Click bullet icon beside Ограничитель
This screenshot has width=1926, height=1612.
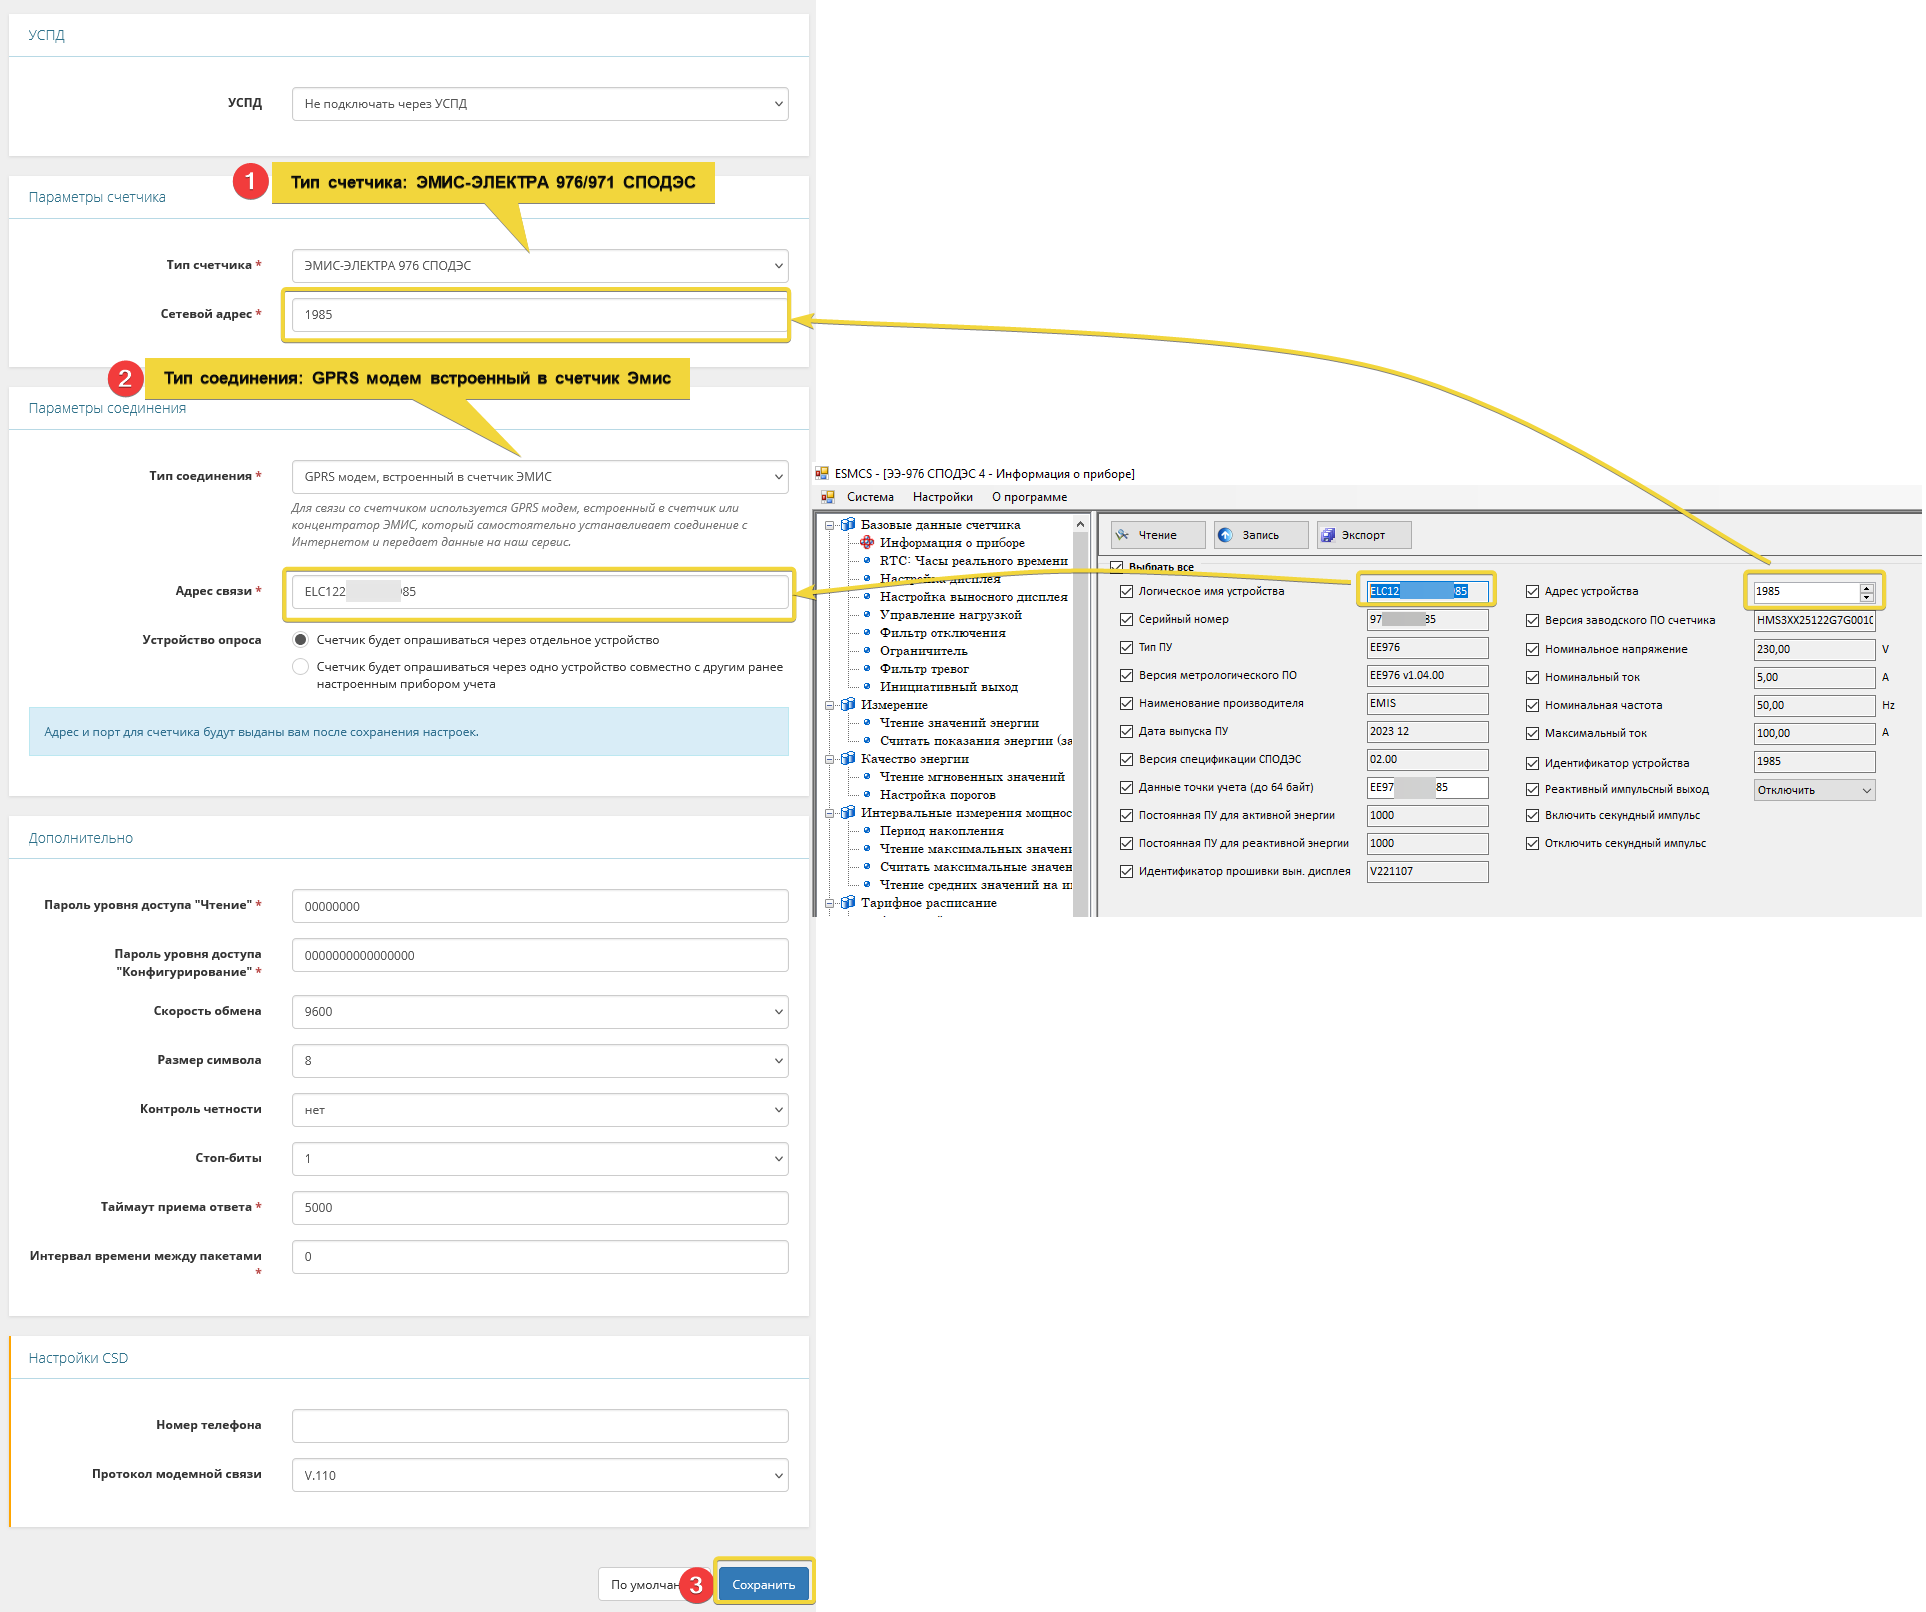[x=867, y=651]
